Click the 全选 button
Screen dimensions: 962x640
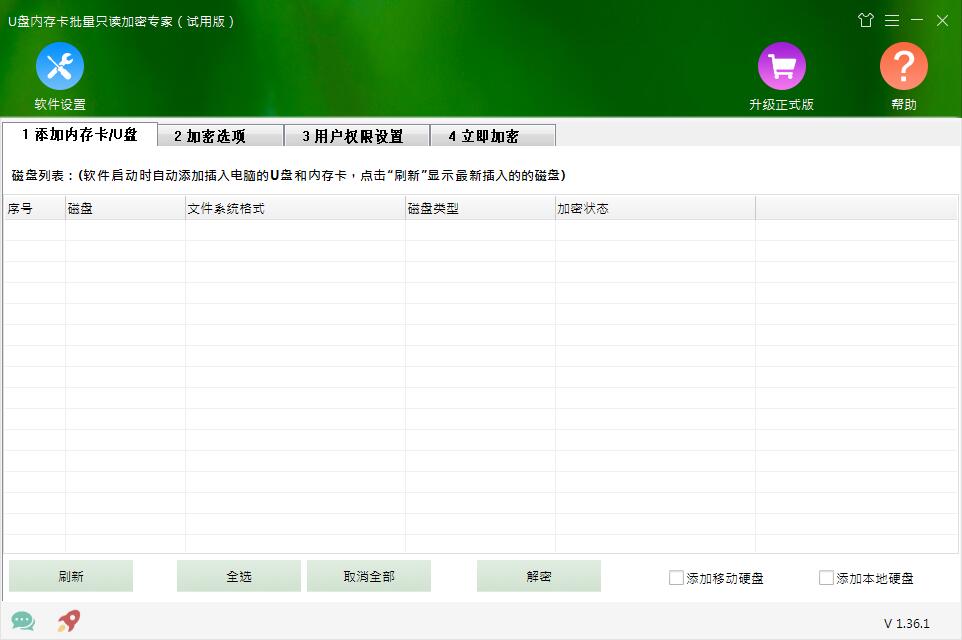pyautogui.click(x=239, y=576)
